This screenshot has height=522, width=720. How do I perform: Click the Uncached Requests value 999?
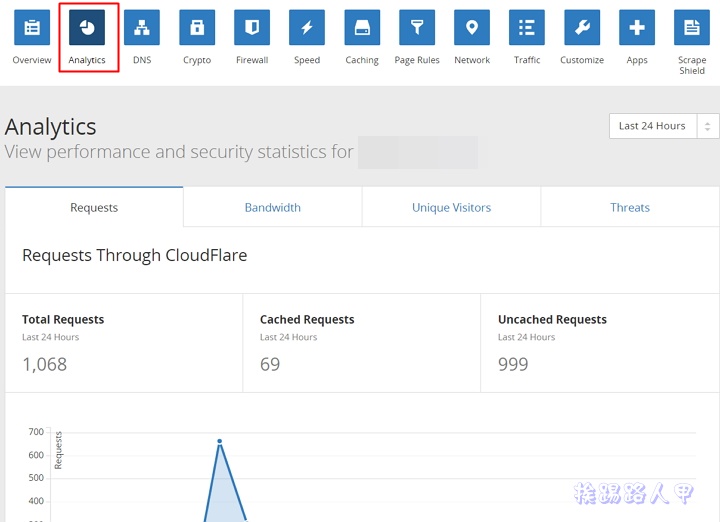pyautogui.click(x=513, y=365)
